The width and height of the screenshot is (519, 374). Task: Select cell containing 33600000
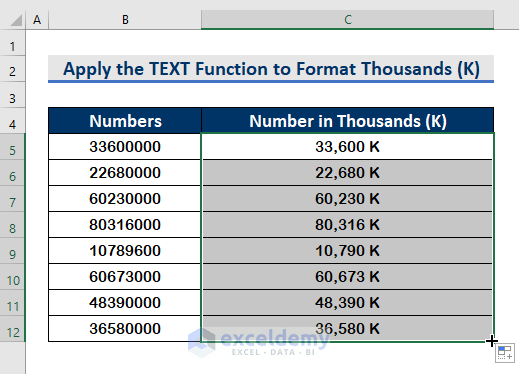tap(125, 147)
